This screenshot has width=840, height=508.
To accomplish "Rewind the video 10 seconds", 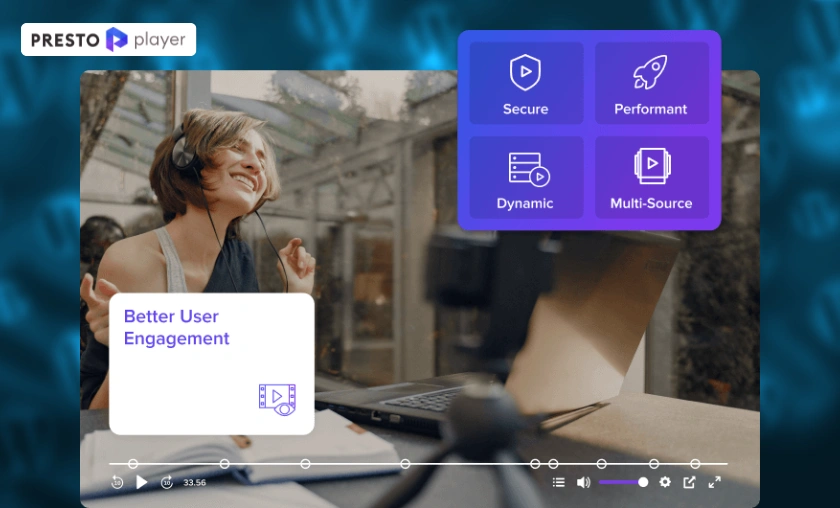I will 117,482.
